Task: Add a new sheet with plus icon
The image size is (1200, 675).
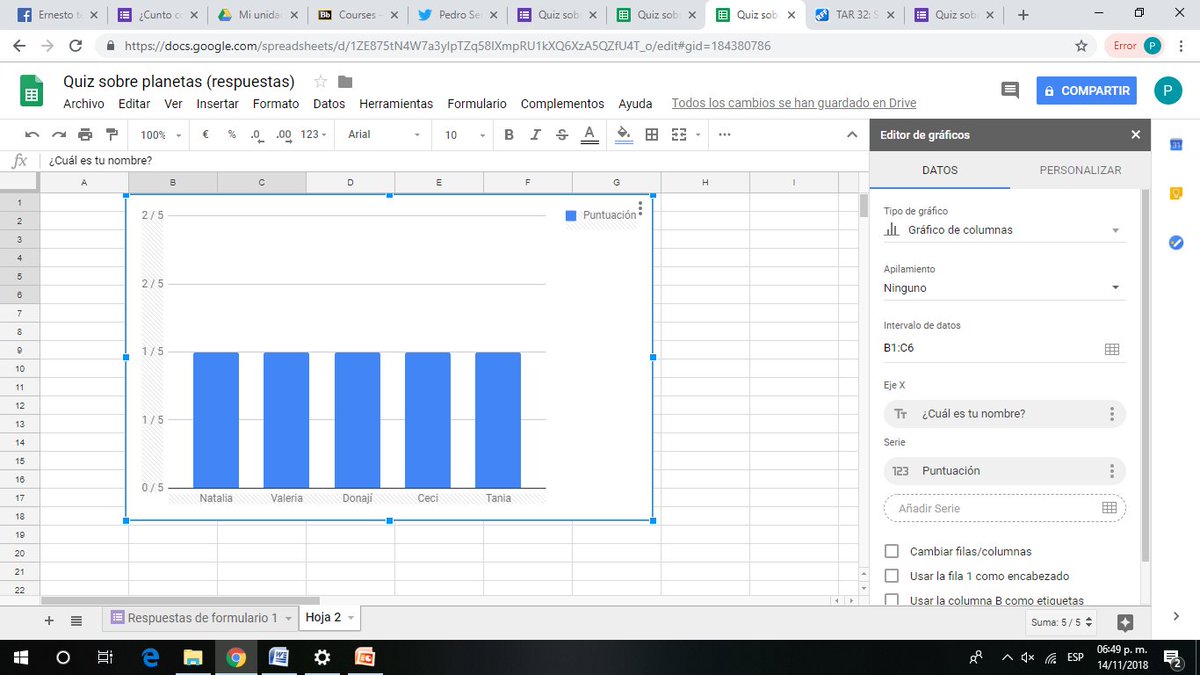Action: (49, 621)
